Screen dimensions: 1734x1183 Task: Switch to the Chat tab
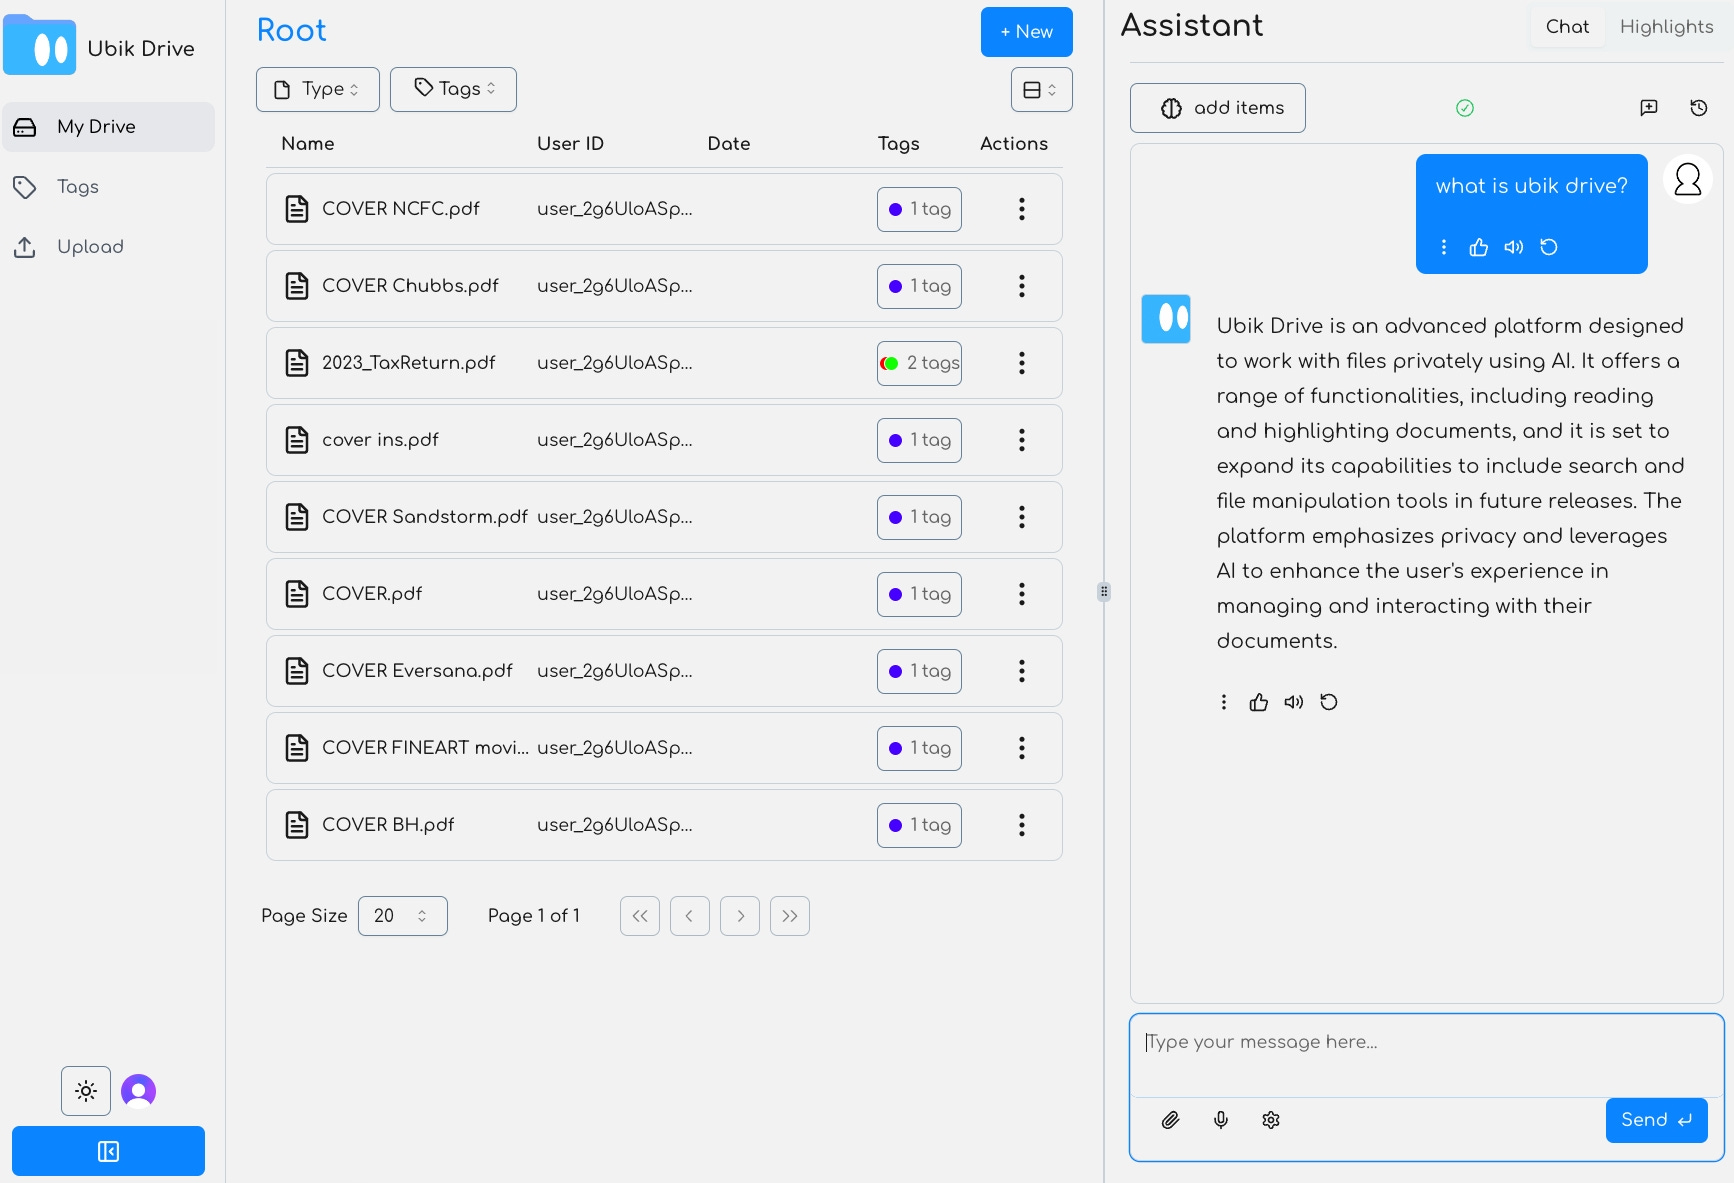click(1567, 27)
